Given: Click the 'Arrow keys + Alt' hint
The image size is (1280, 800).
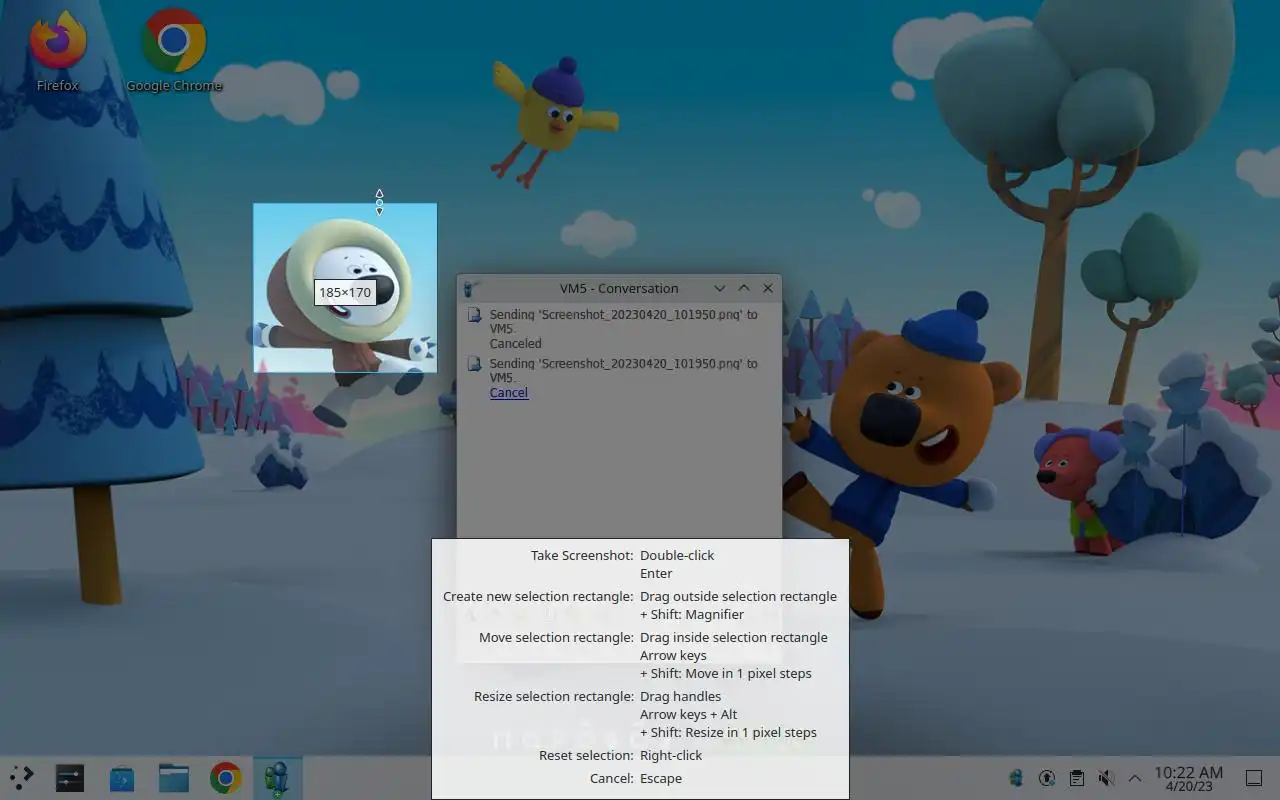Looking at the screenshot, I should pyautogui.click(x=688, y=714).
